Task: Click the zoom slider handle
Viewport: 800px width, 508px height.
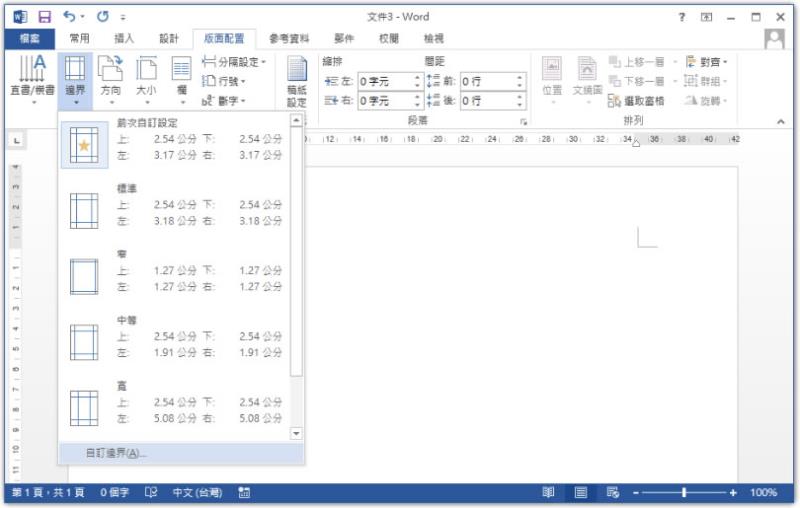Action: coord(684,493)
